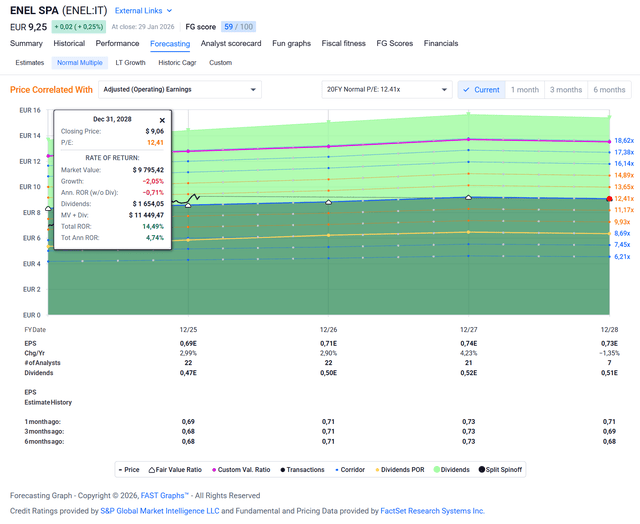Toggle the Transactions legend entry
Image resolution: width=640 pixels, height=524 pixels.
click(302, 470)
